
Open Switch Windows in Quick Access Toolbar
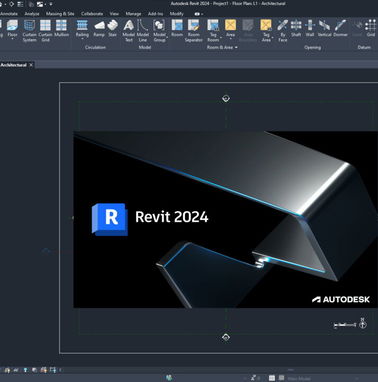[41, 4]
